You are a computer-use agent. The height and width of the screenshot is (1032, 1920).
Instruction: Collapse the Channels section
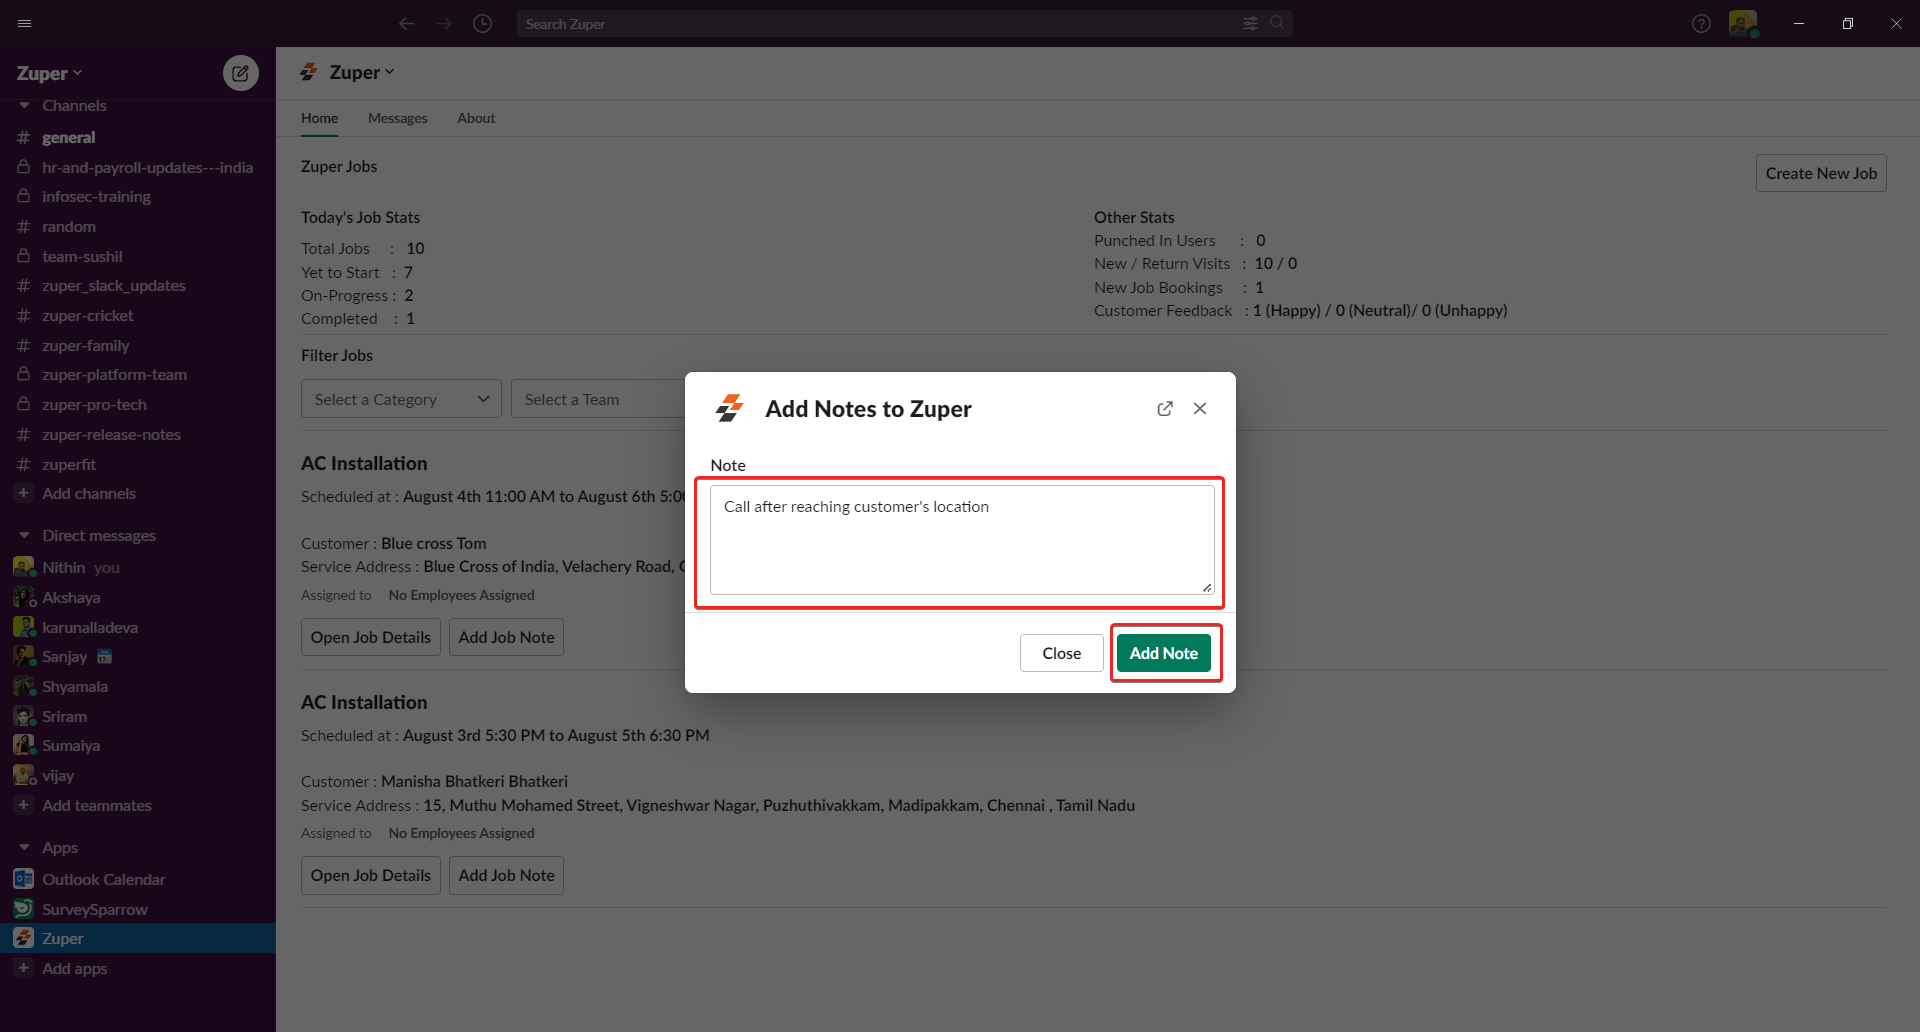(x=25, y=106)
